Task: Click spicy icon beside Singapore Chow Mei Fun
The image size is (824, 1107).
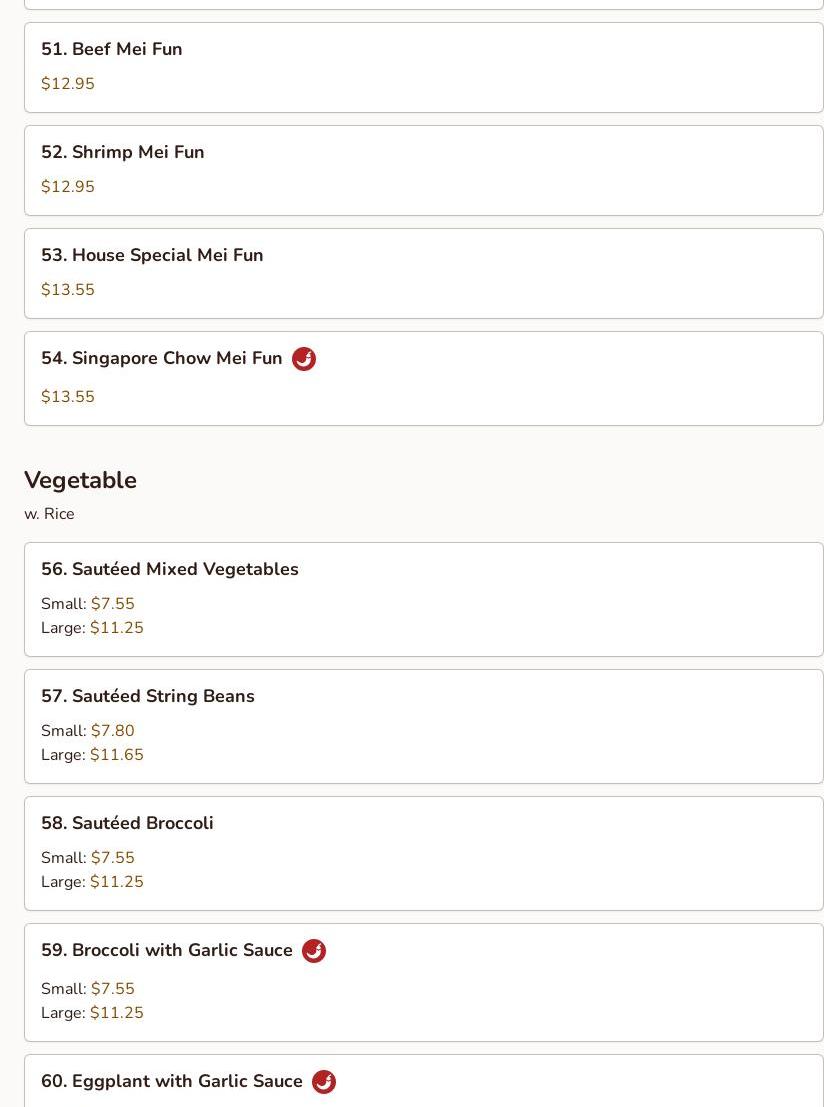Action: tap(304, 359)
